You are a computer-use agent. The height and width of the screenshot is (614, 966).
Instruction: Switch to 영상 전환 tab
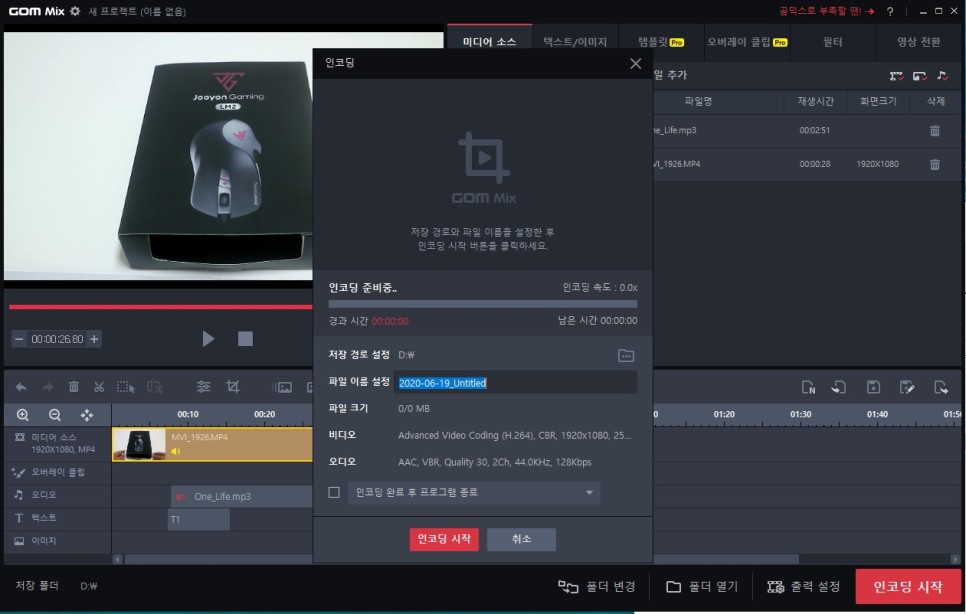(918, 42)
